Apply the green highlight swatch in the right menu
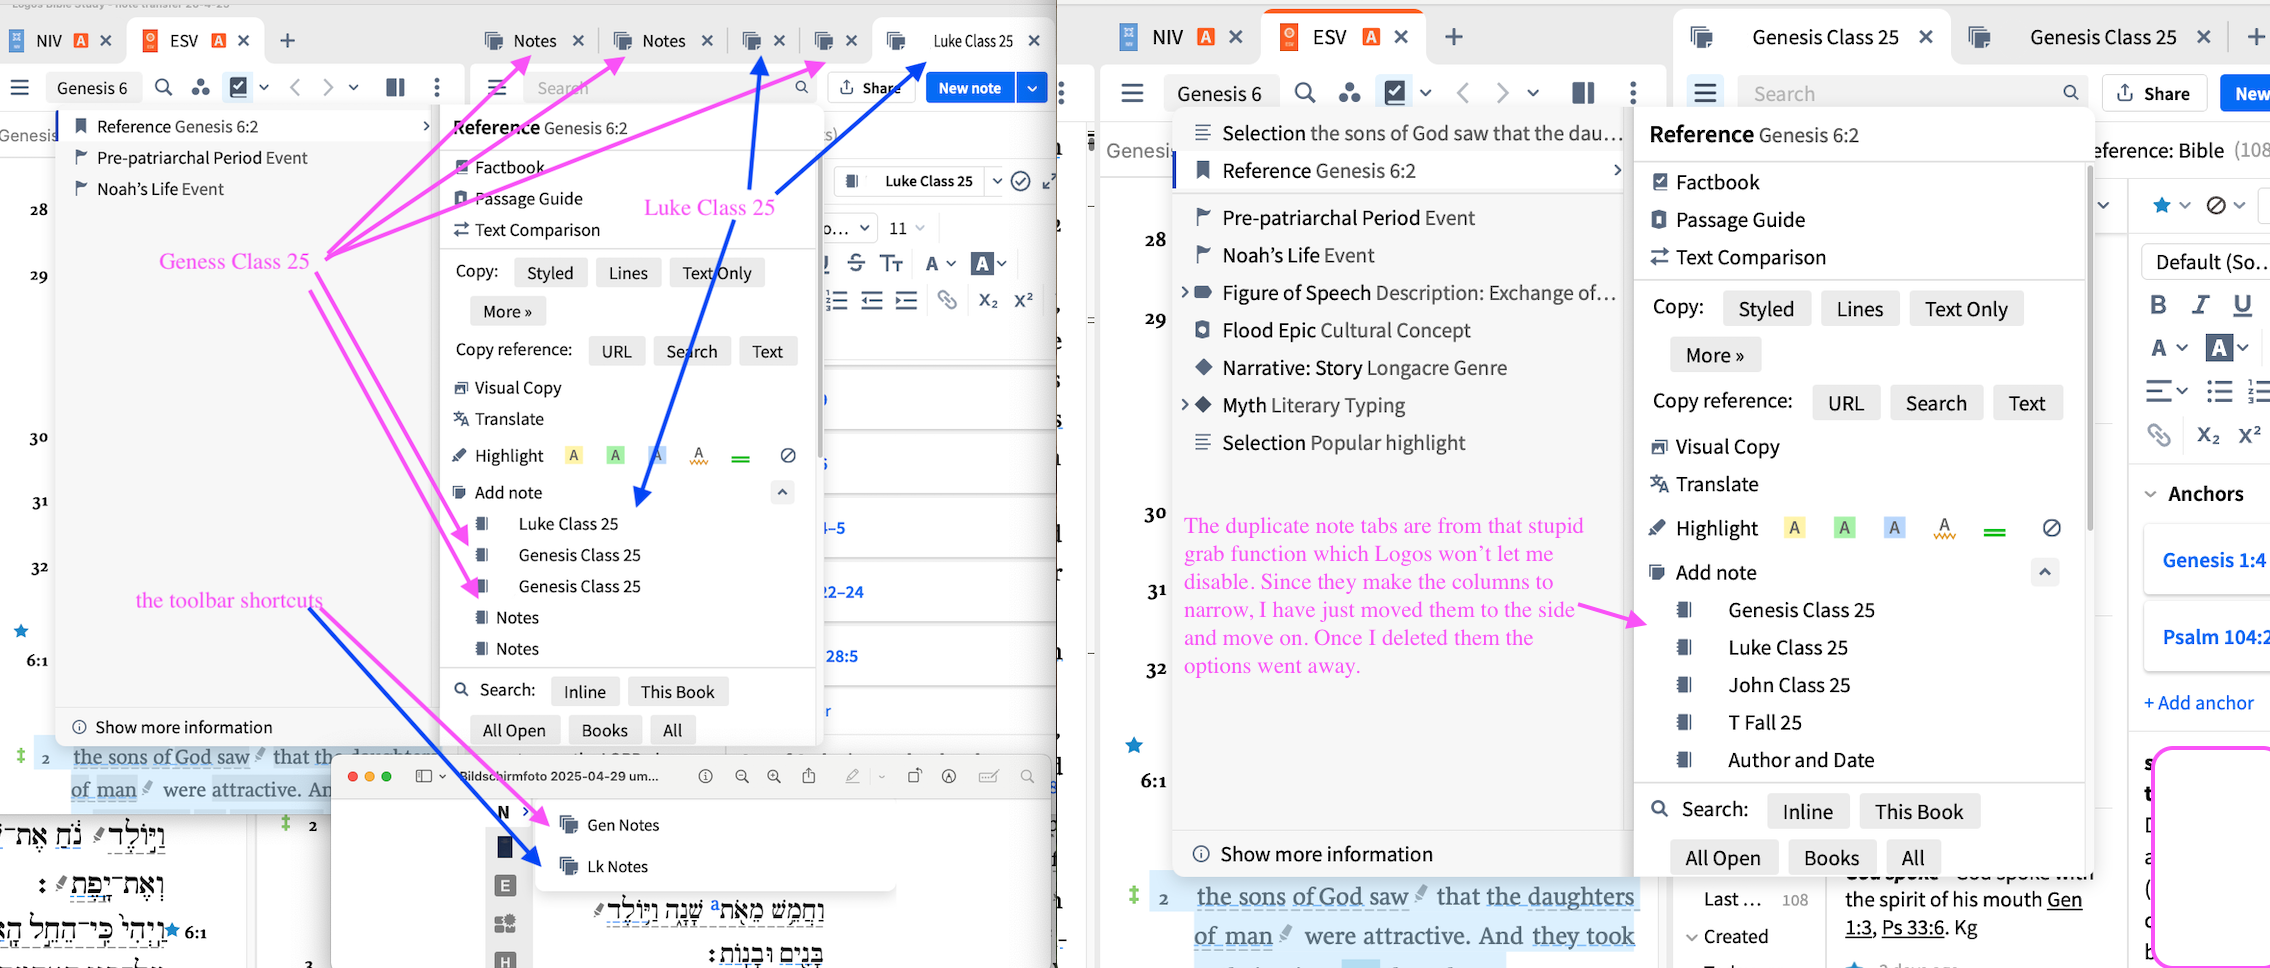Image resolution: width=2270 pixels, height=968 pixels. click(x=1845, y=528)
